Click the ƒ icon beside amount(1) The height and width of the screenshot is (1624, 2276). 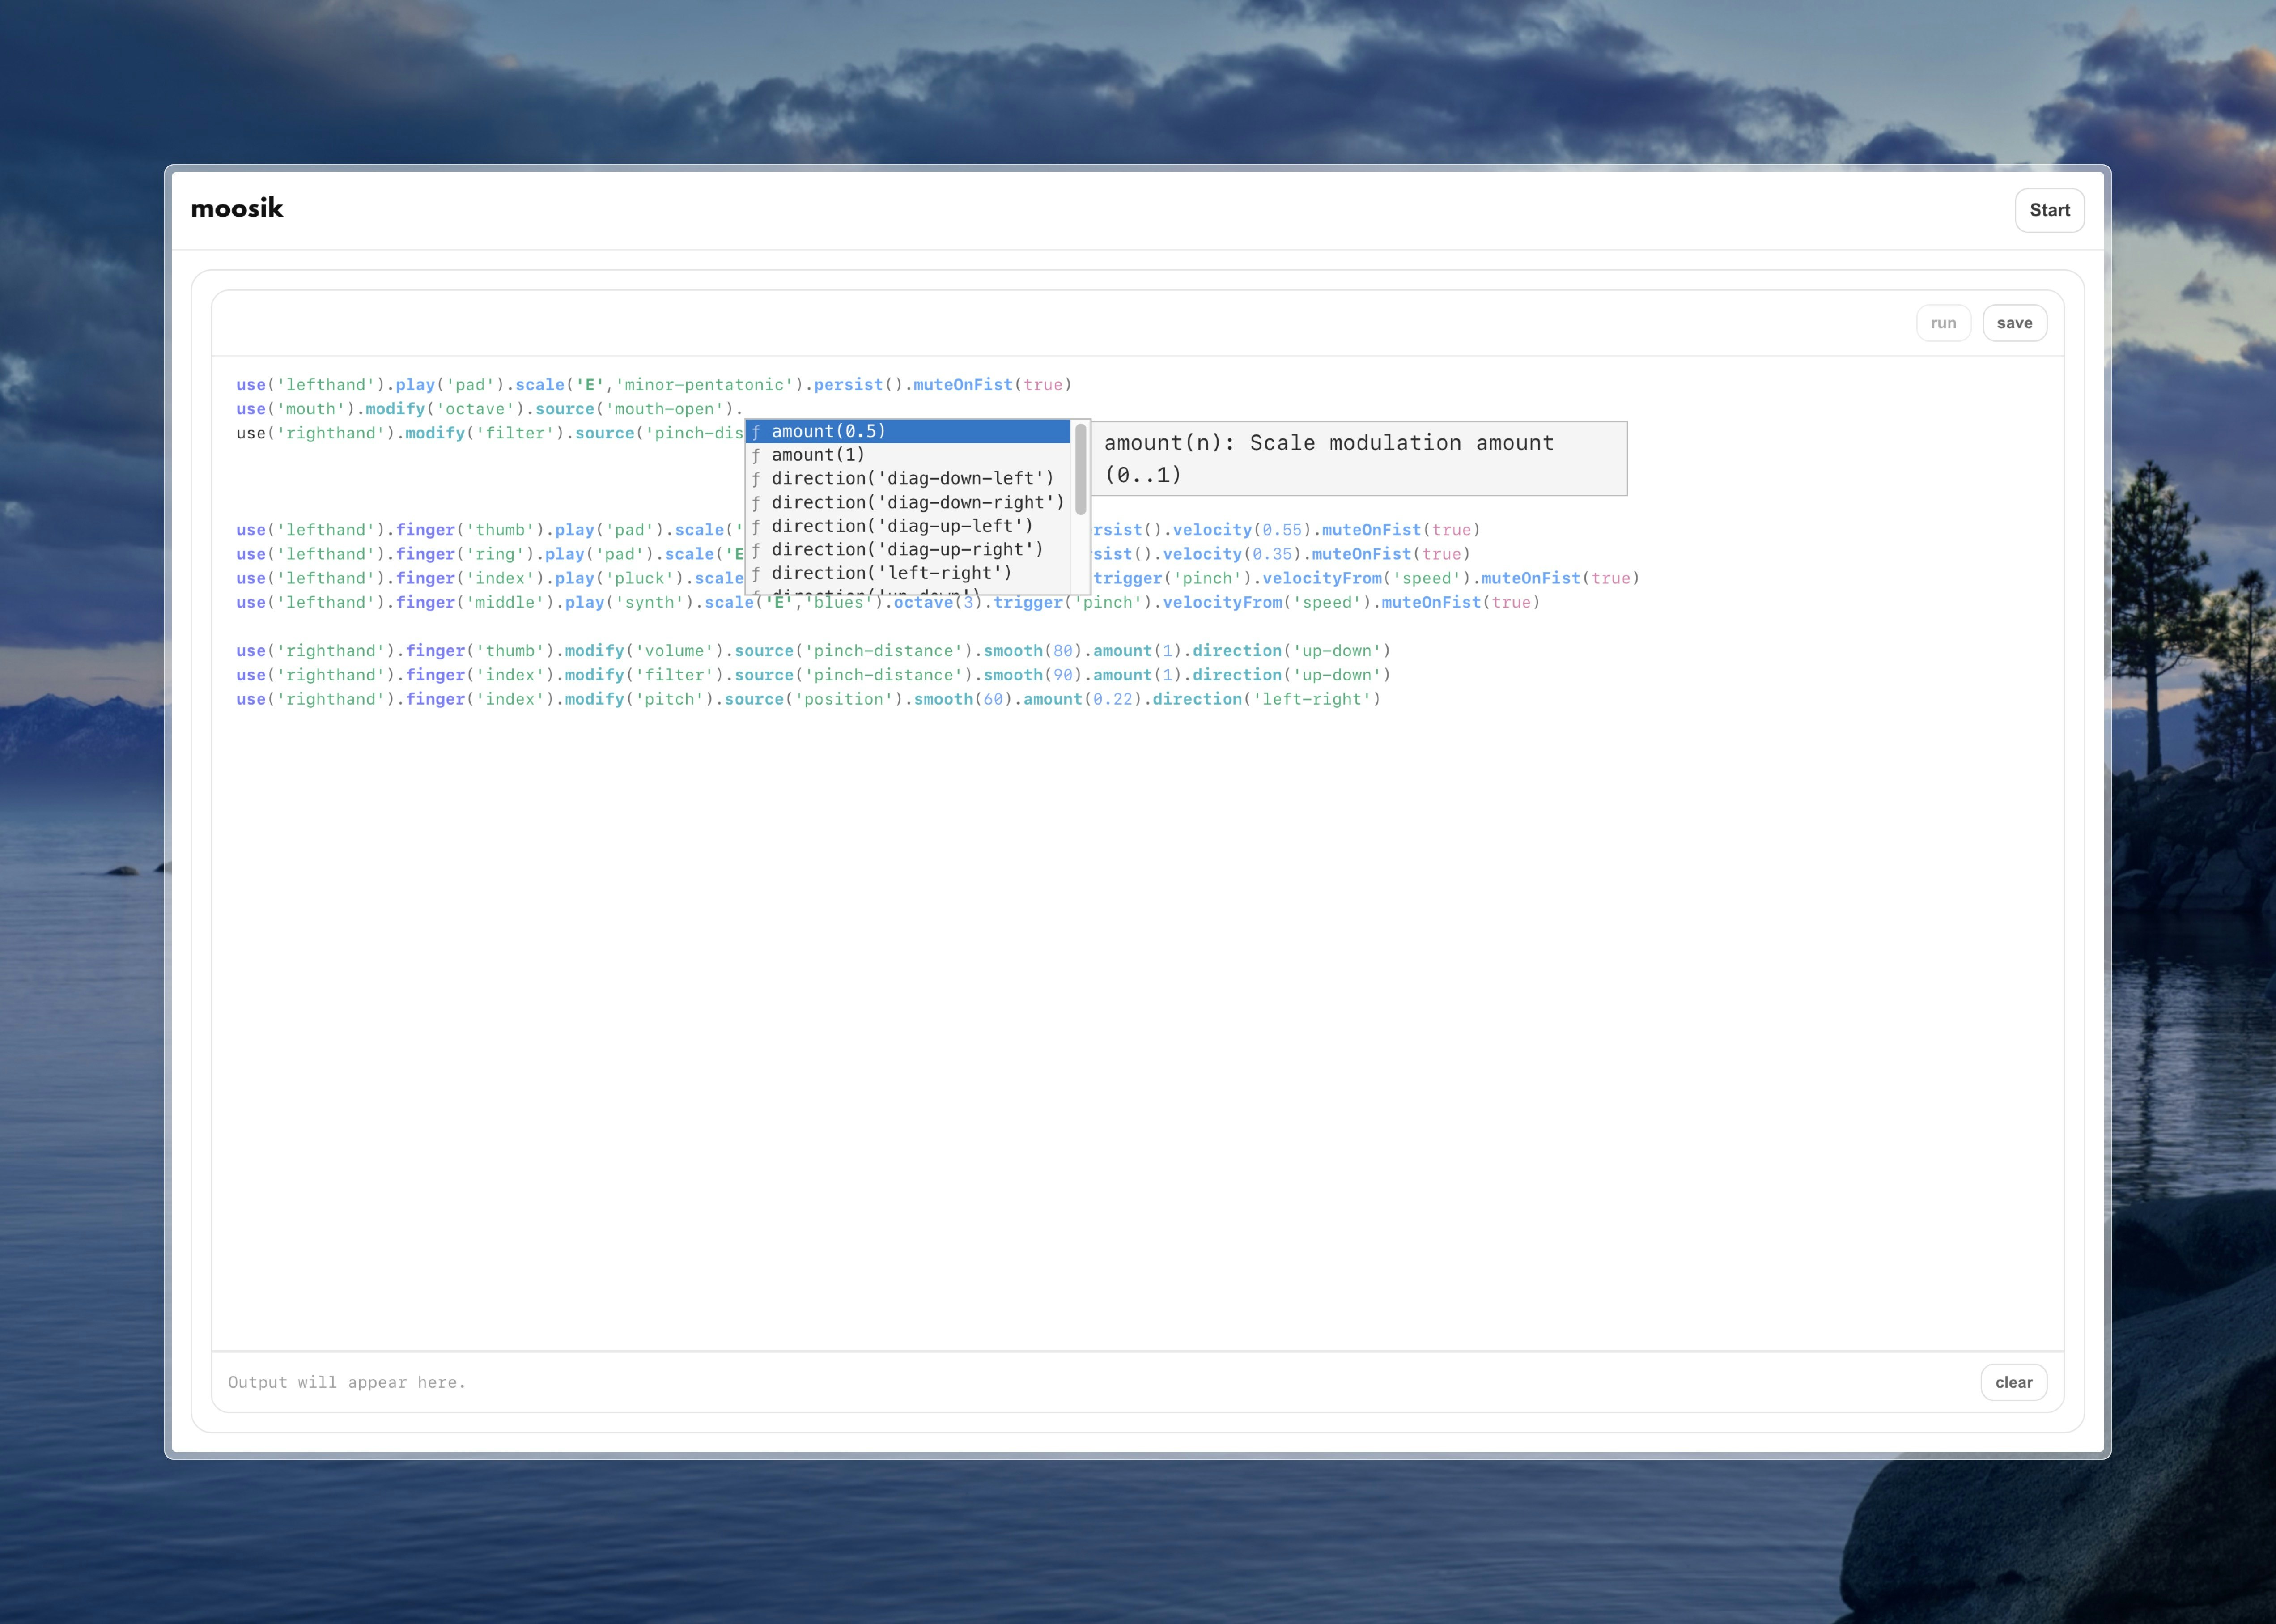(757, 455)
